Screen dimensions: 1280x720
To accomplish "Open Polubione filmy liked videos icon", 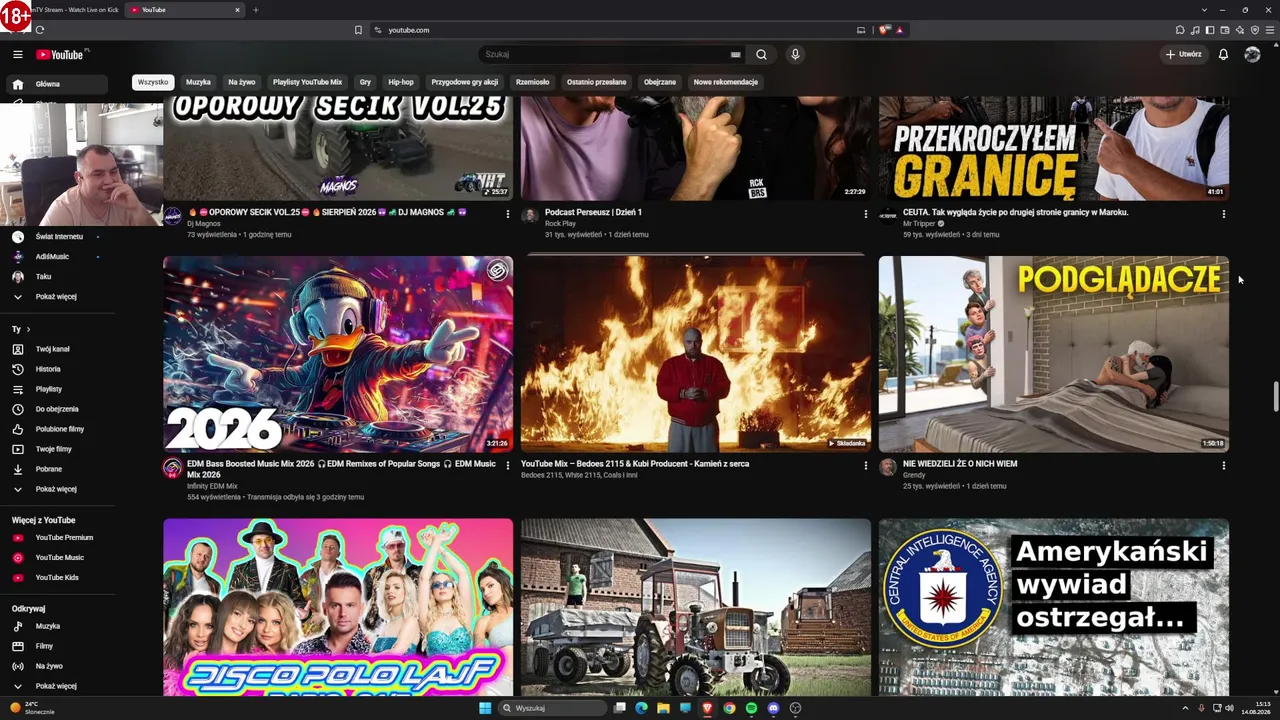I will pyautogui.click(x=18, y=429).
